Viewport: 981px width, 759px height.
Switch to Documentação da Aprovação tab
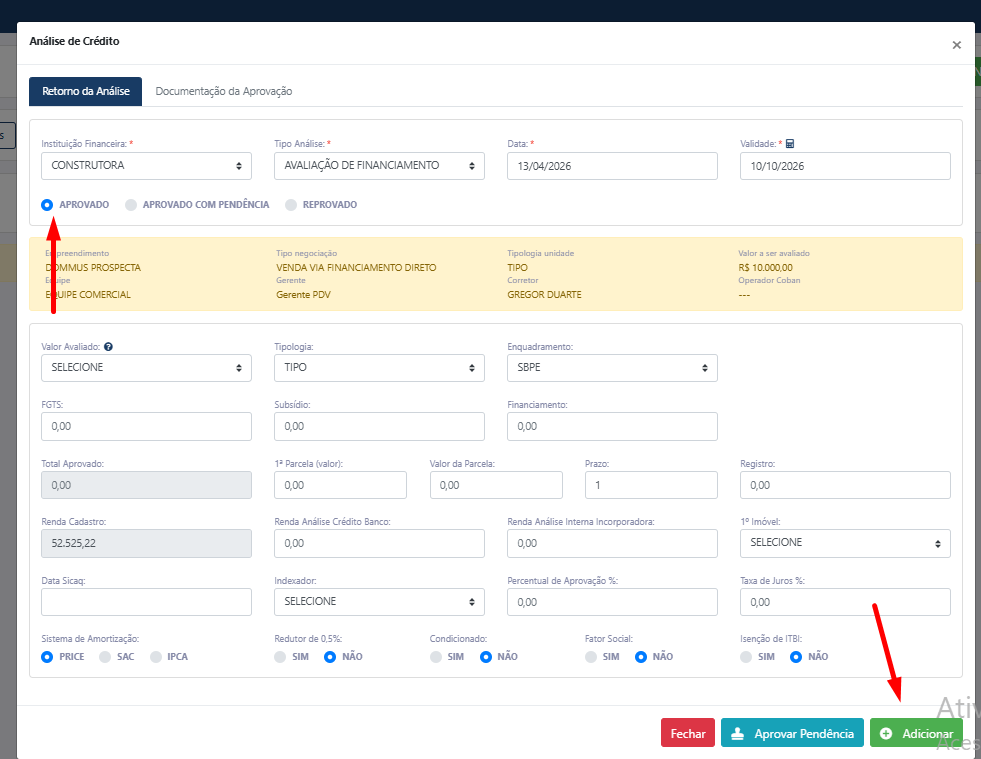pos(224,91)
